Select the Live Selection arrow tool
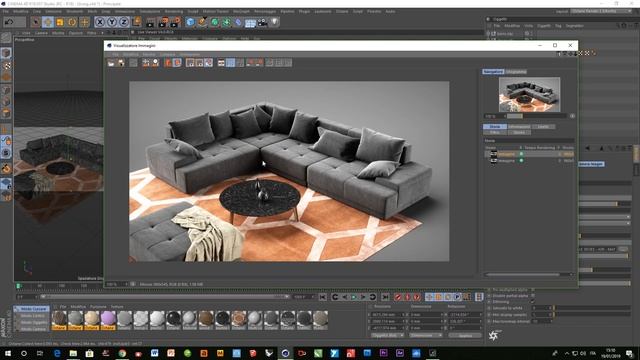Viewport: 640px width, 360px height. (36, 22)
